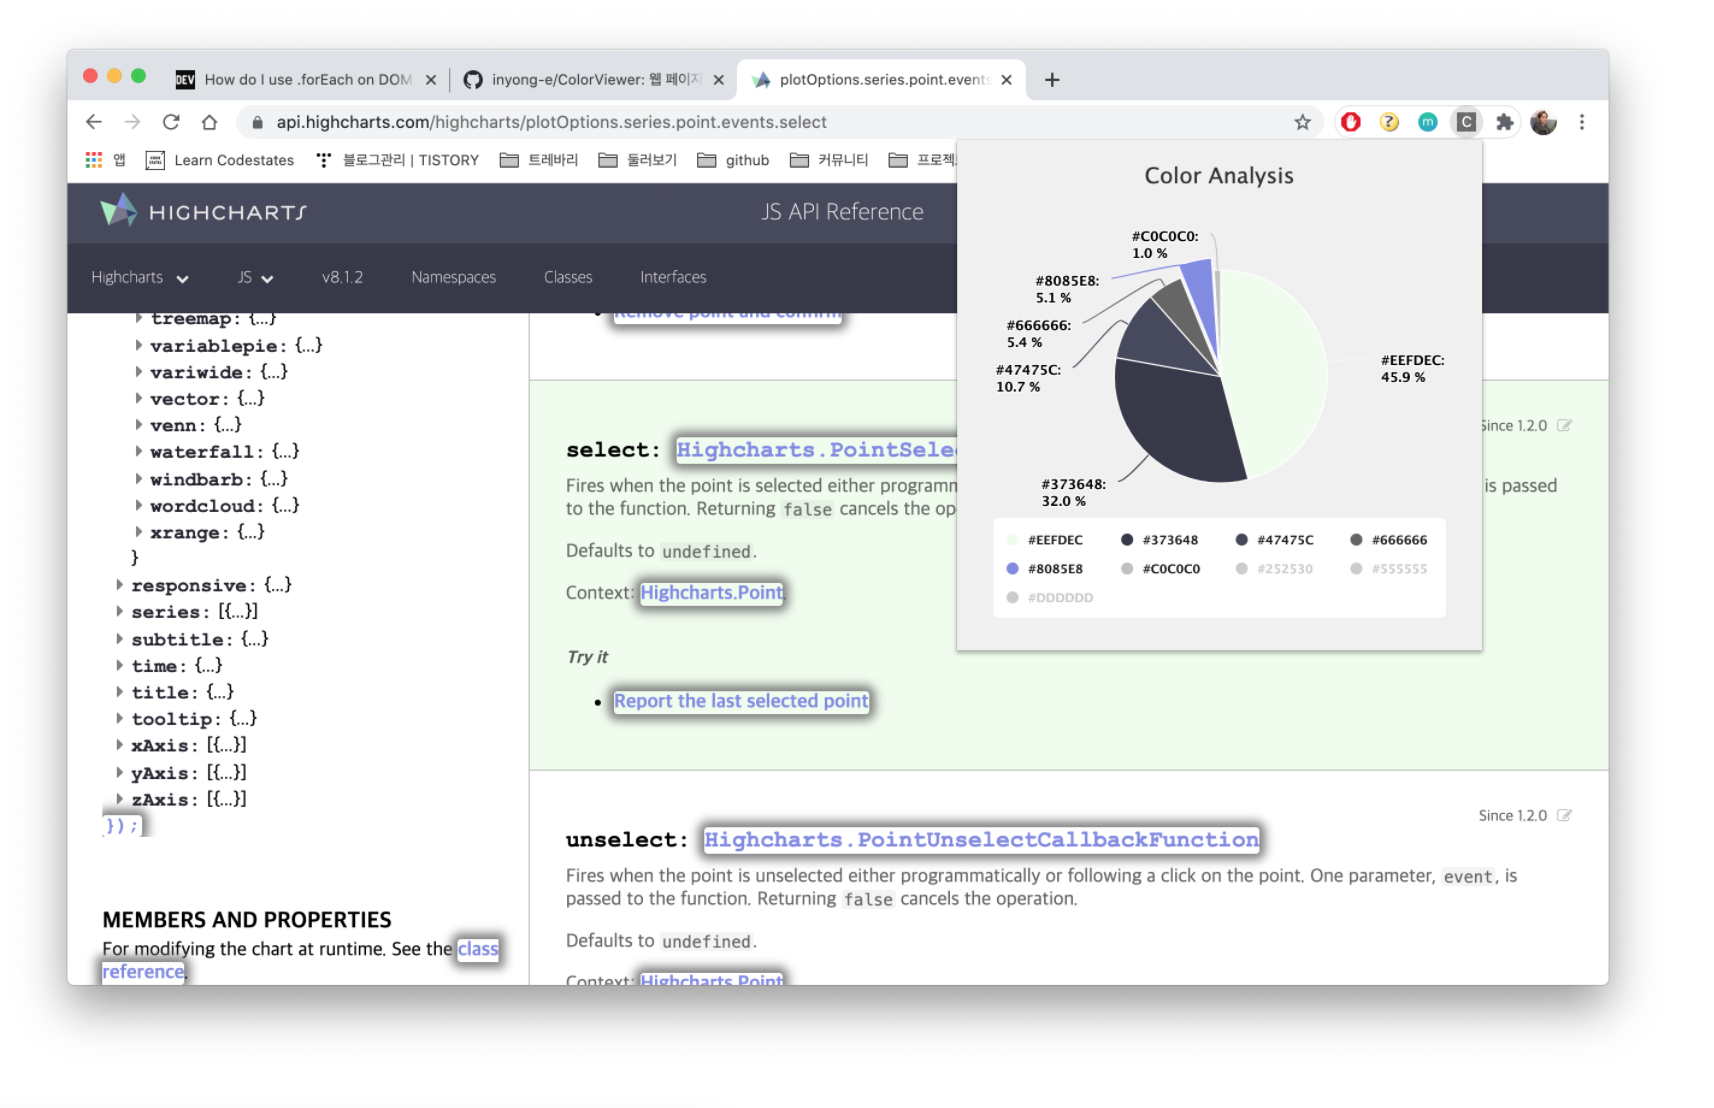This screenshot has height=1108, width=1714.
Task: Toggle the #C0C0C0 legend item
Action: pos(1161,569)
